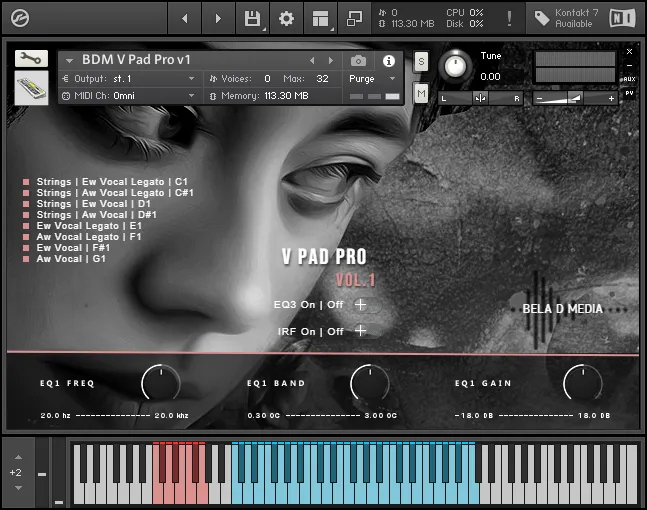The width and height of the screenshot is (647, 510).
Task: Open the Purge dropdown menu
Action: pyautogui.click(x=373, y=78)
